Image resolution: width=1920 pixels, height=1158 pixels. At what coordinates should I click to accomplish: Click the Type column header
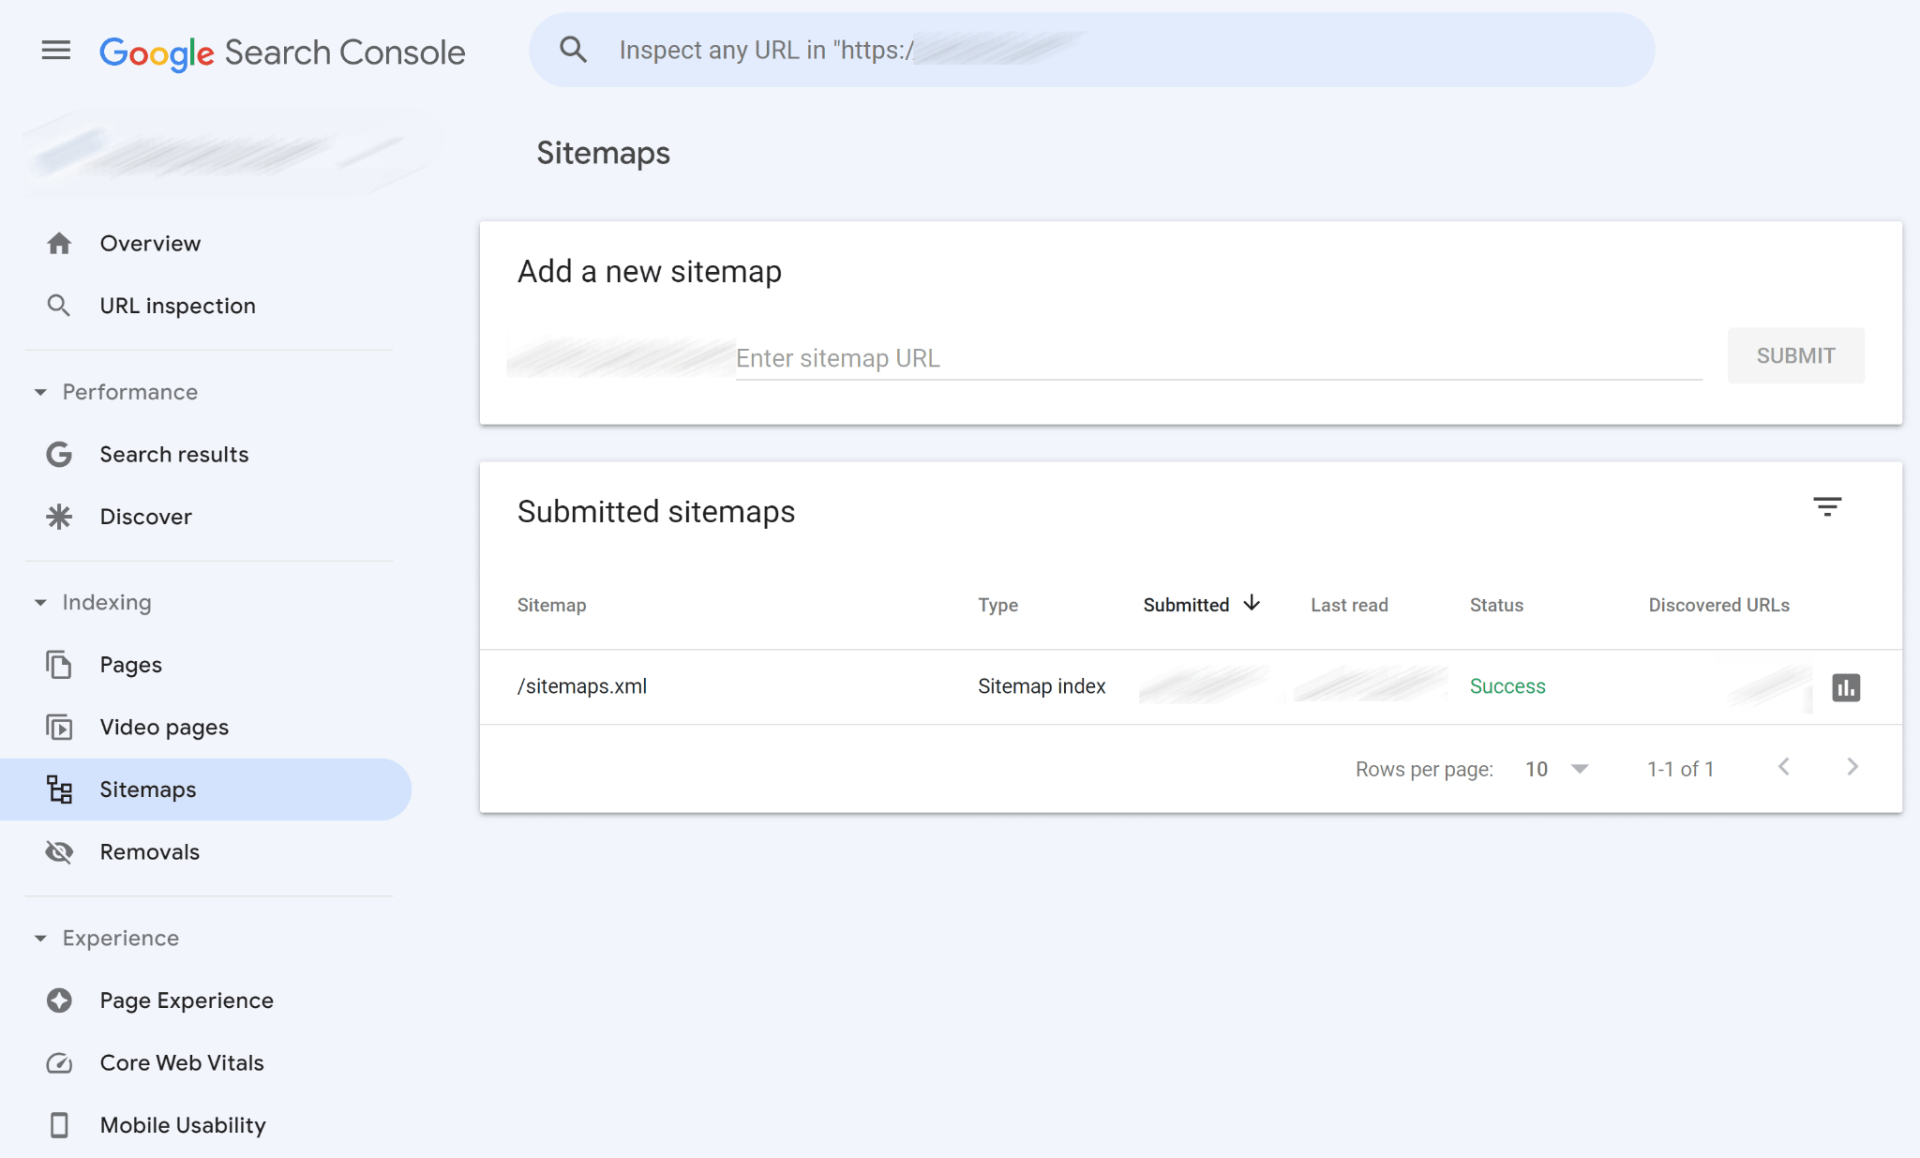[x=998, y=605]
